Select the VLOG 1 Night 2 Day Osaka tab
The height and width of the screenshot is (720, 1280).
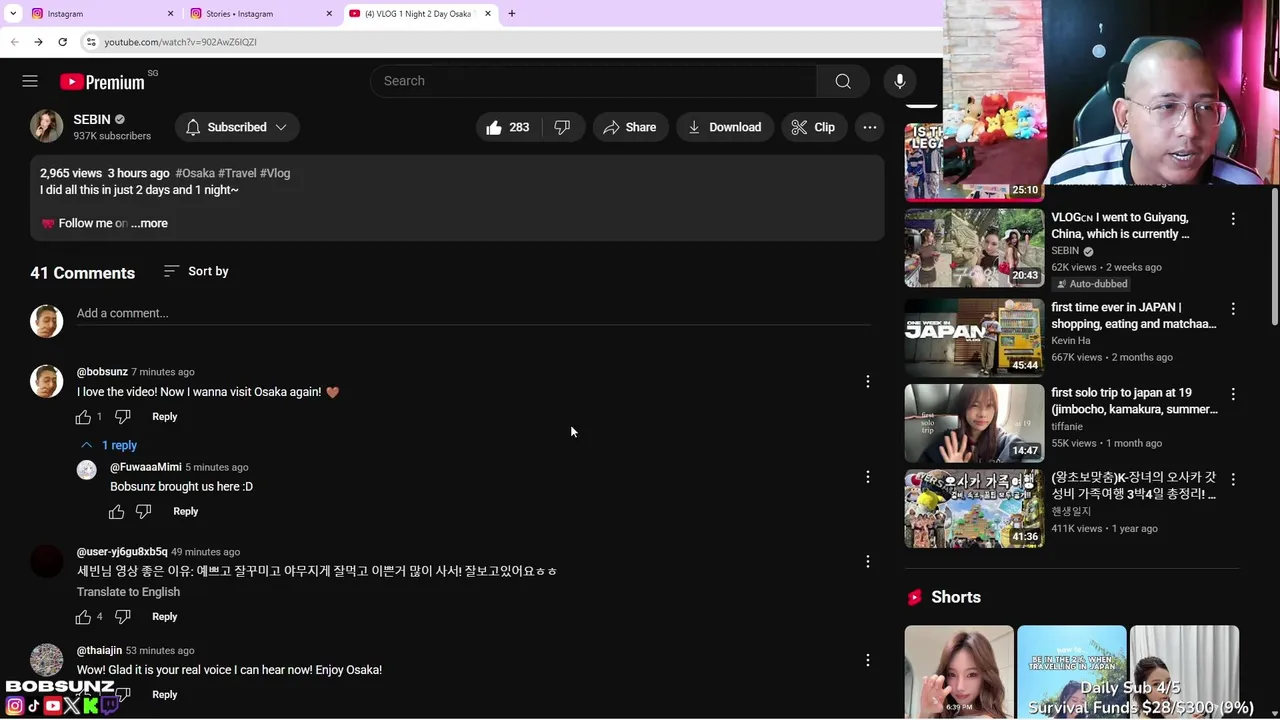tap(420, 14)
